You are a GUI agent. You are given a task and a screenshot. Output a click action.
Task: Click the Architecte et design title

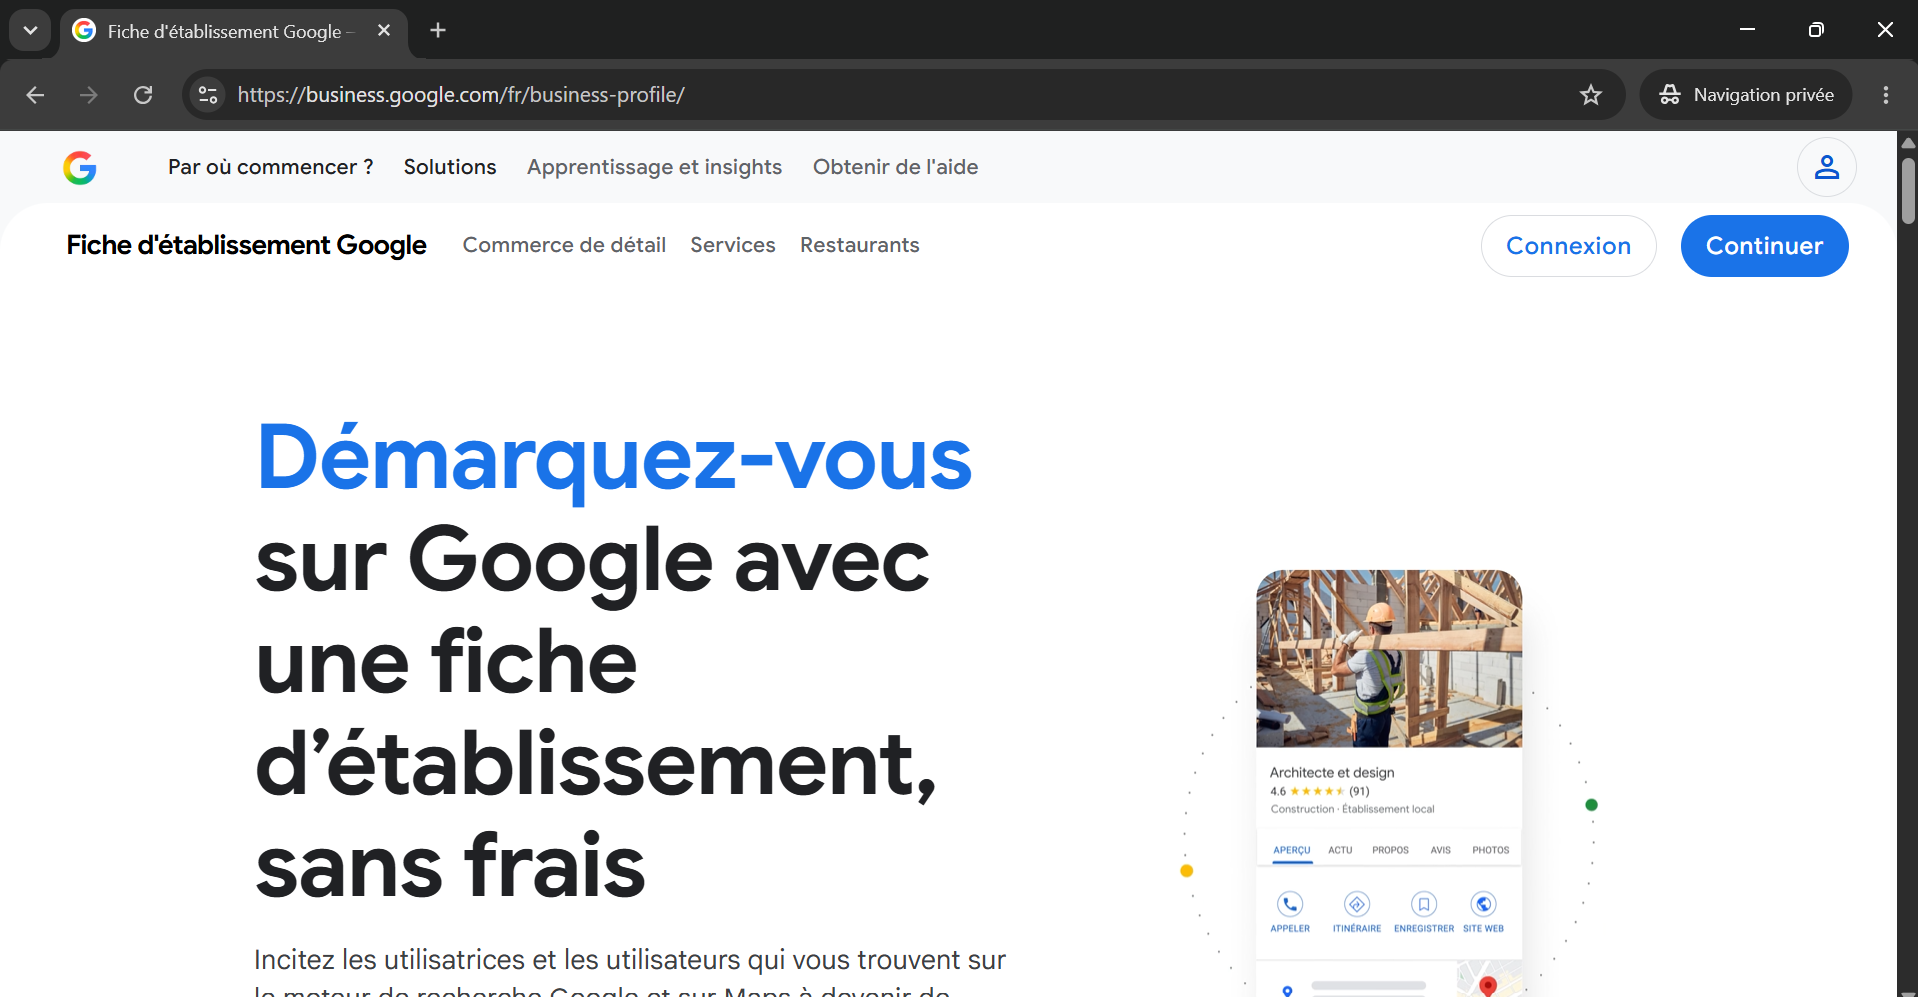click(1332, 772)
